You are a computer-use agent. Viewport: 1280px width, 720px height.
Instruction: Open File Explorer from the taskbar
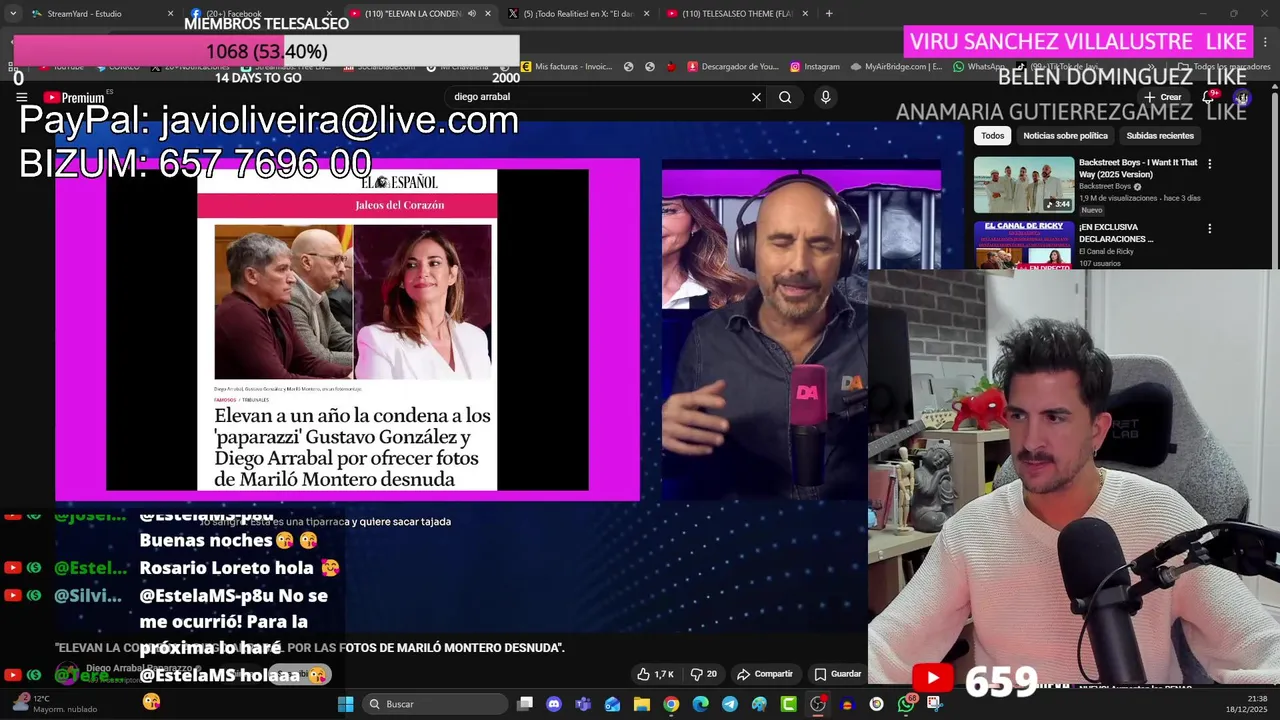point(642,704)
